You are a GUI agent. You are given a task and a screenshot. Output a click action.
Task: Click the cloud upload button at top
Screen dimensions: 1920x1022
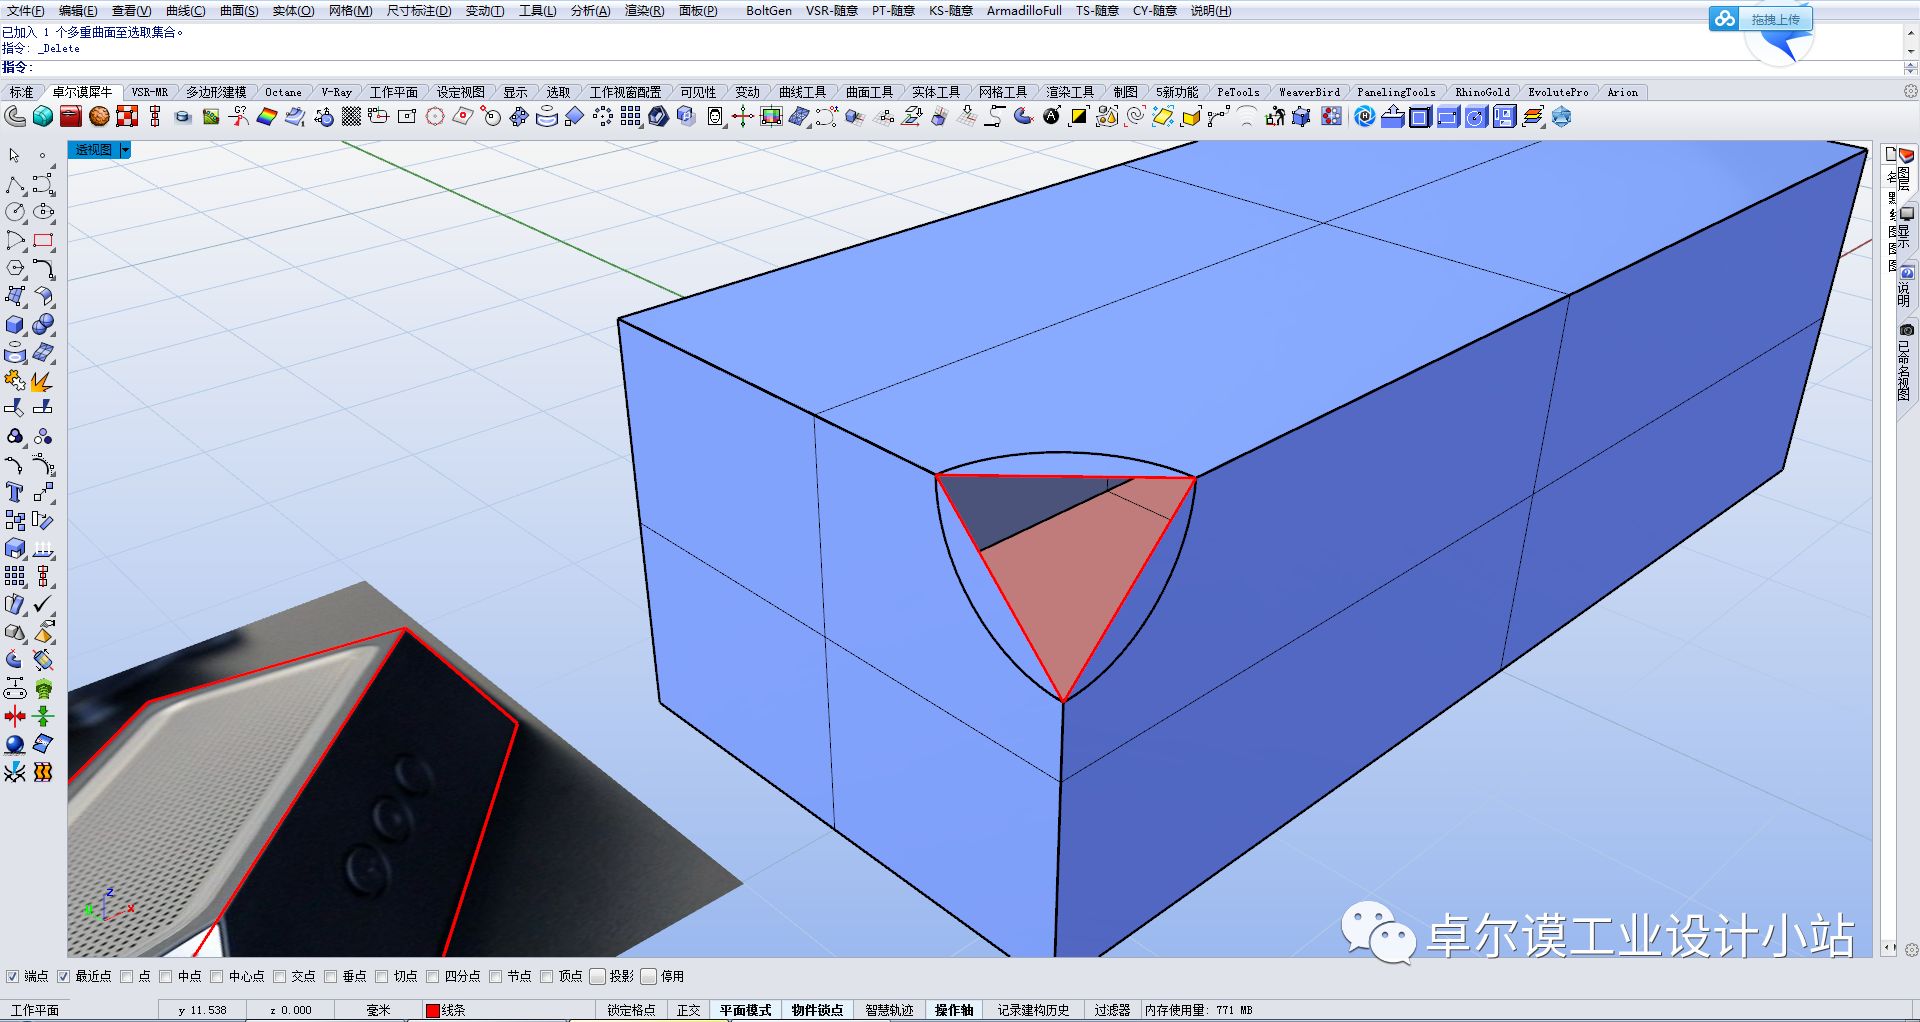coord(1761,19)
